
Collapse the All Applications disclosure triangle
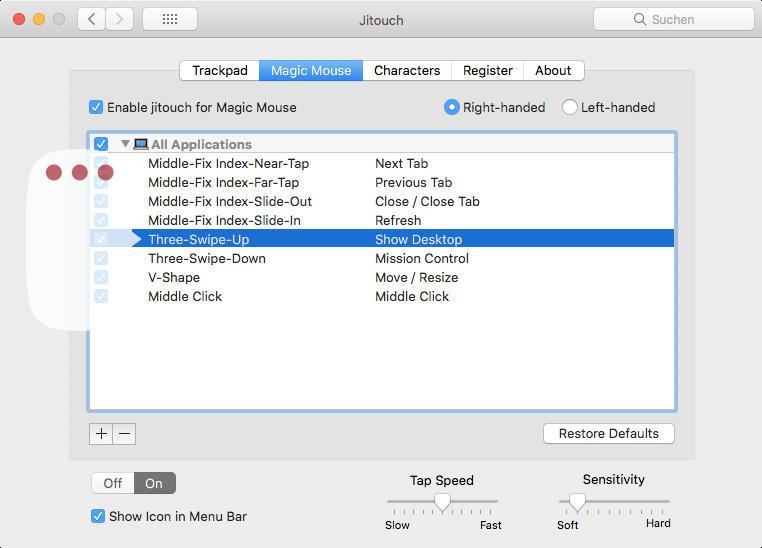(125, 144)
